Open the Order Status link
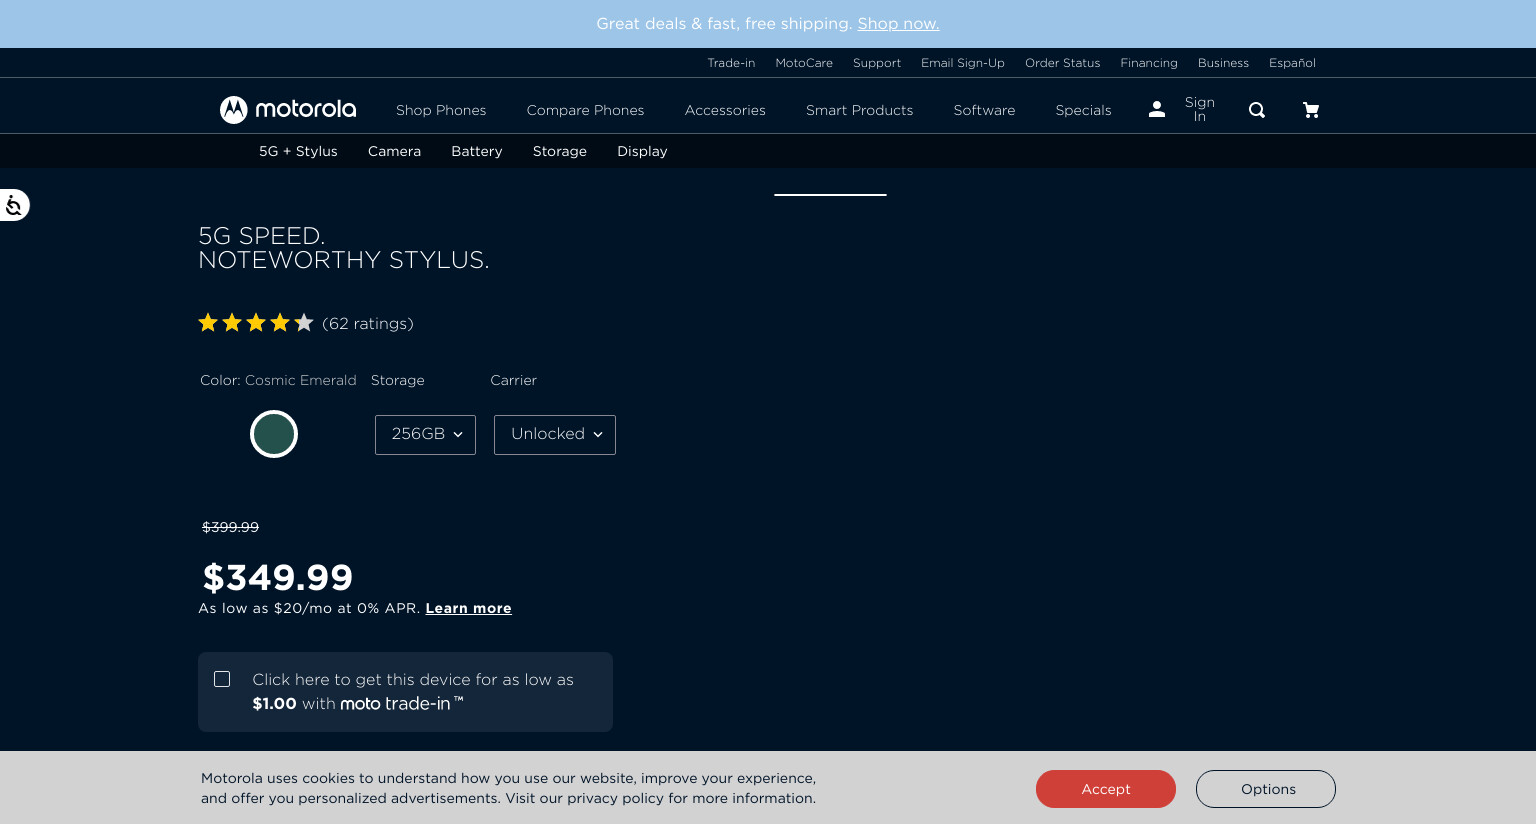The width and height of the screenshot is (1536, 824). [1062, 62]
